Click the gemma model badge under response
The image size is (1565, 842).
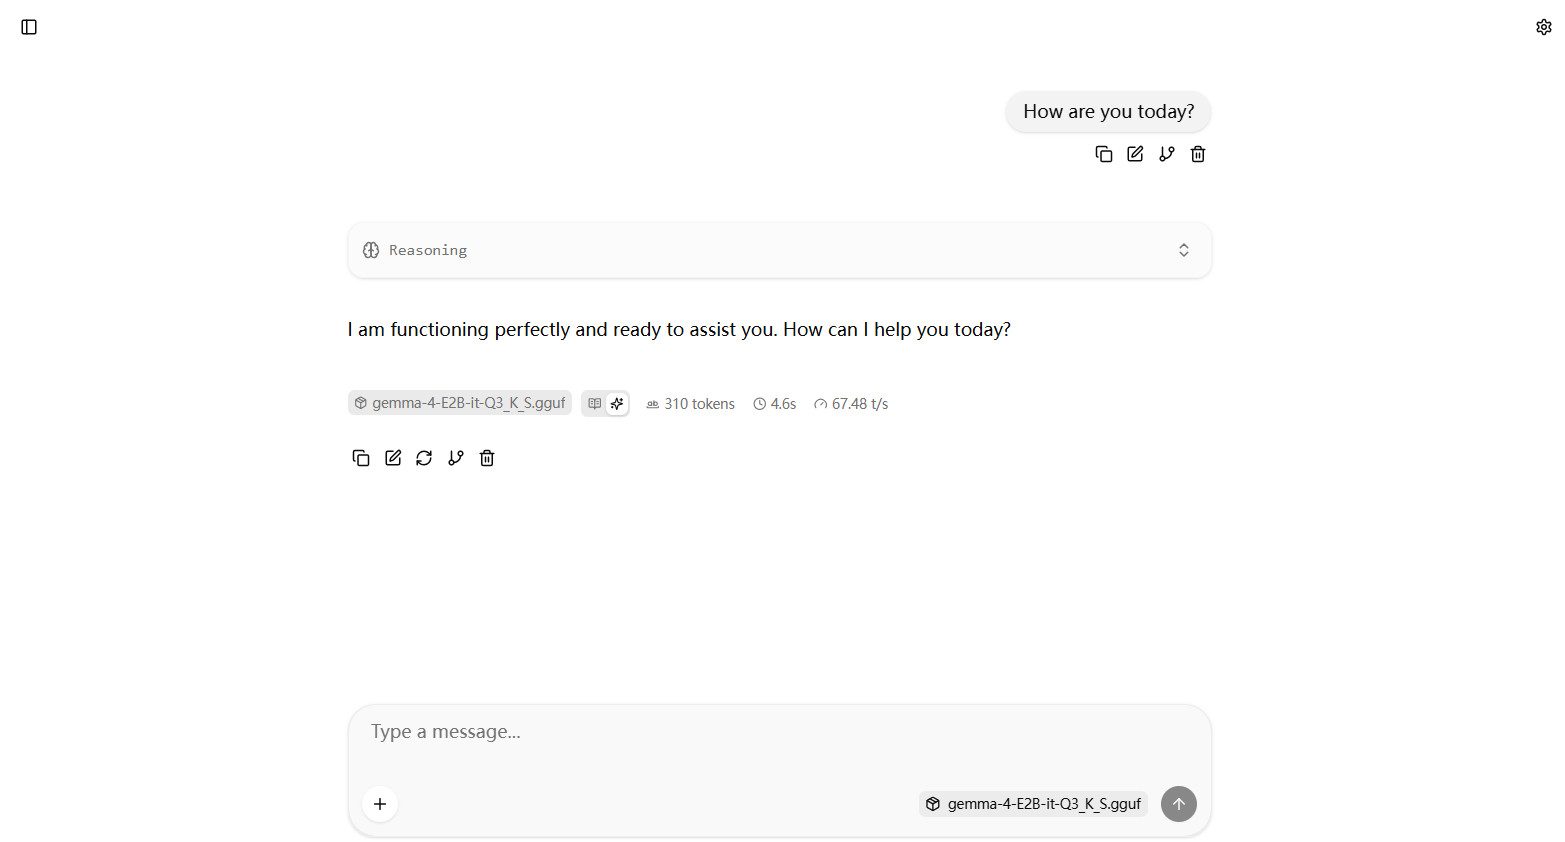coord(460,403)
